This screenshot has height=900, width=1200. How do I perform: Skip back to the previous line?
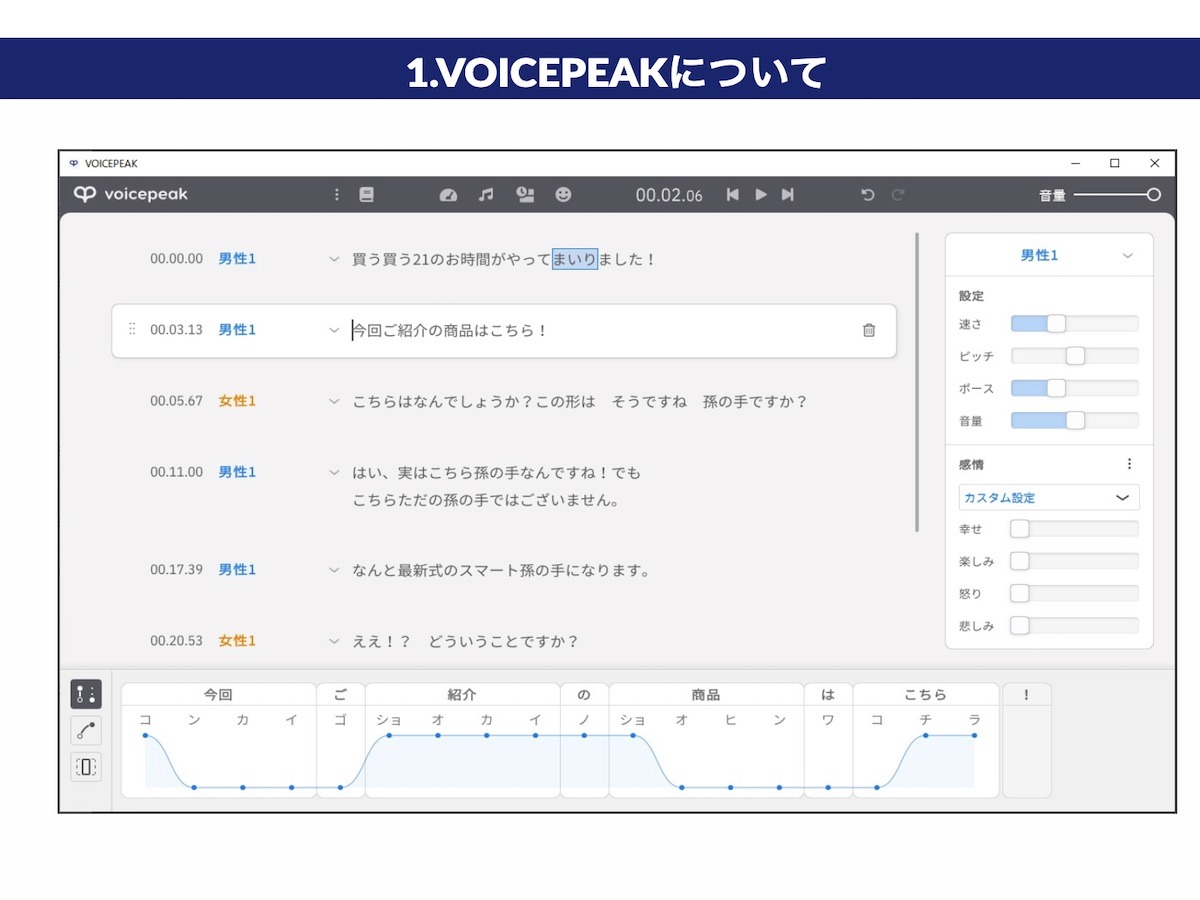click(732, 195)
